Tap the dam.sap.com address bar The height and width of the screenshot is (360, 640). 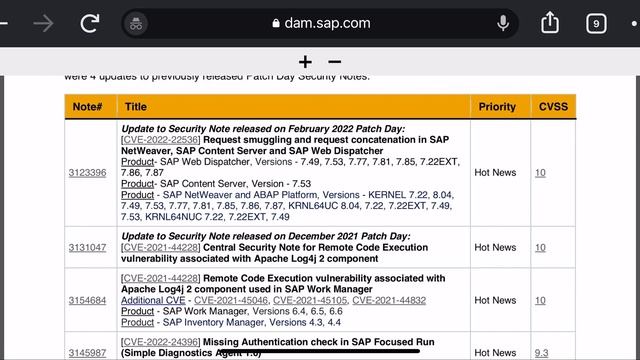(x=320, y=23)
